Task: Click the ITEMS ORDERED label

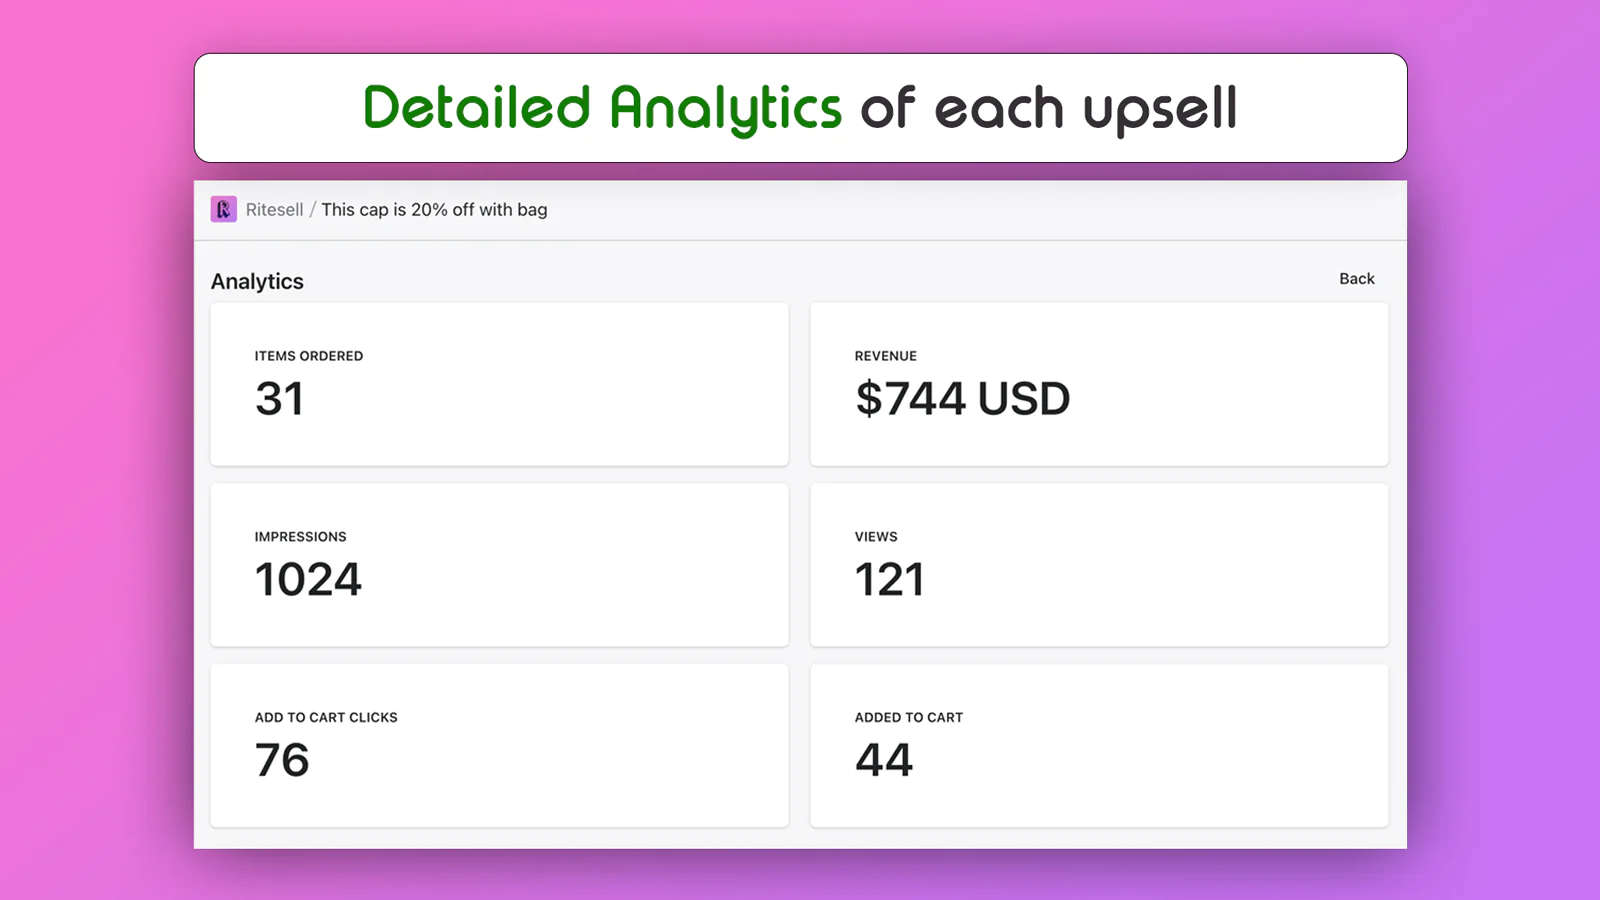Action: [309, 356]
